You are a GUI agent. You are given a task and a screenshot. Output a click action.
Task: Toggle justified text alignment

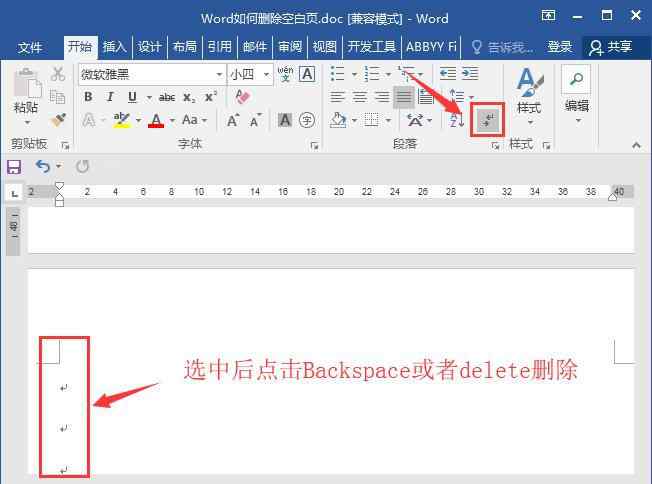[x=403, y=97]
